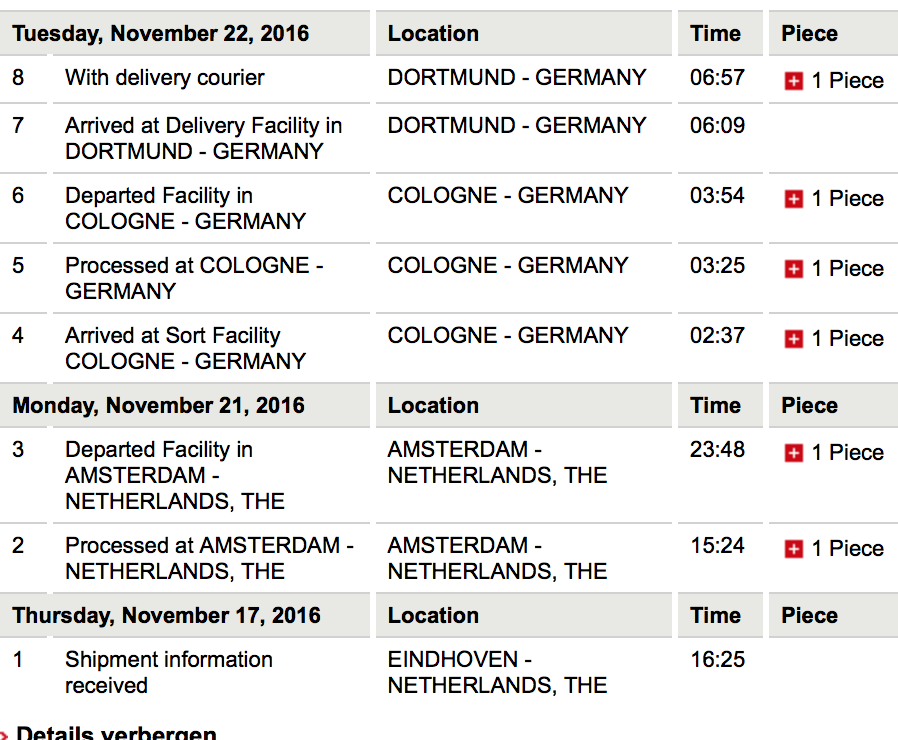
Task: Expand piece for Departed Facility in AMSTERDAM
Action: click(x=794, y=454)
